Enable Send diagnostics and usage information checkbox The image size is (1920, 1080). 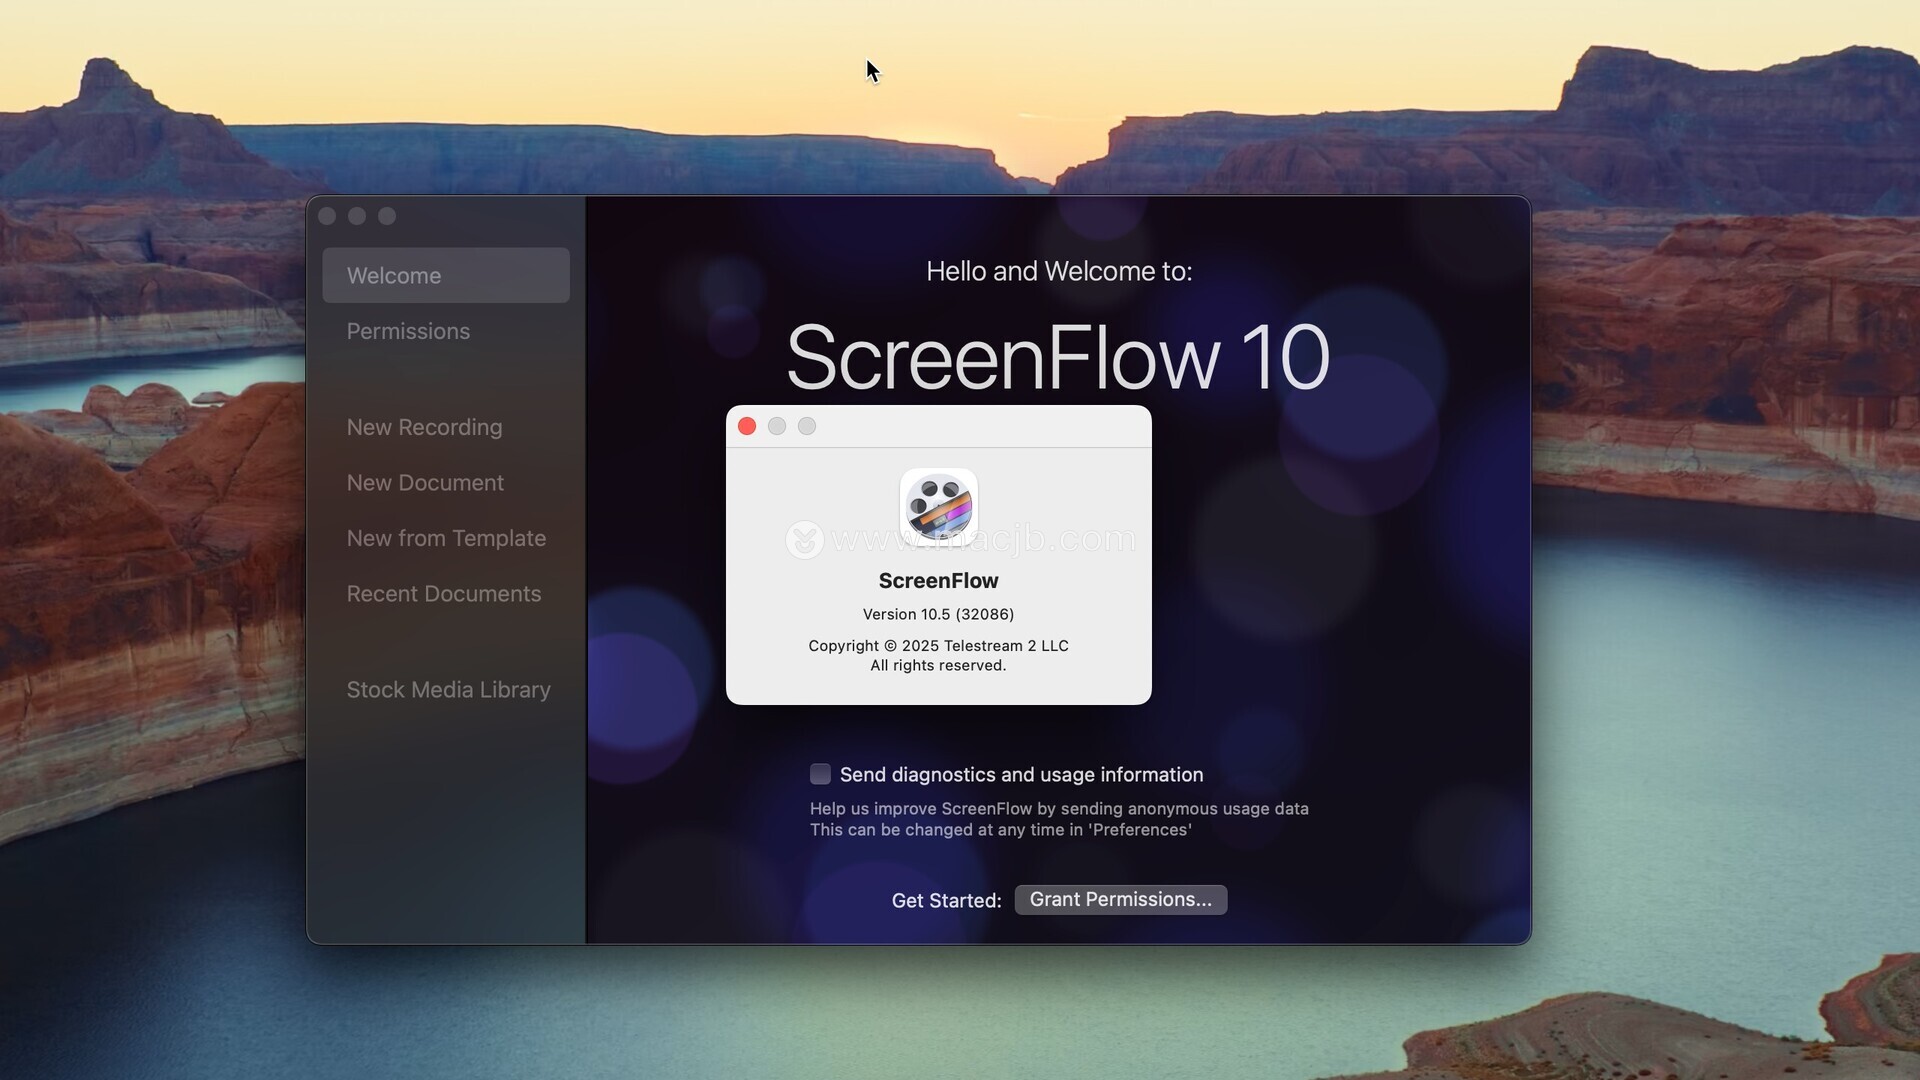click(820, 774)
